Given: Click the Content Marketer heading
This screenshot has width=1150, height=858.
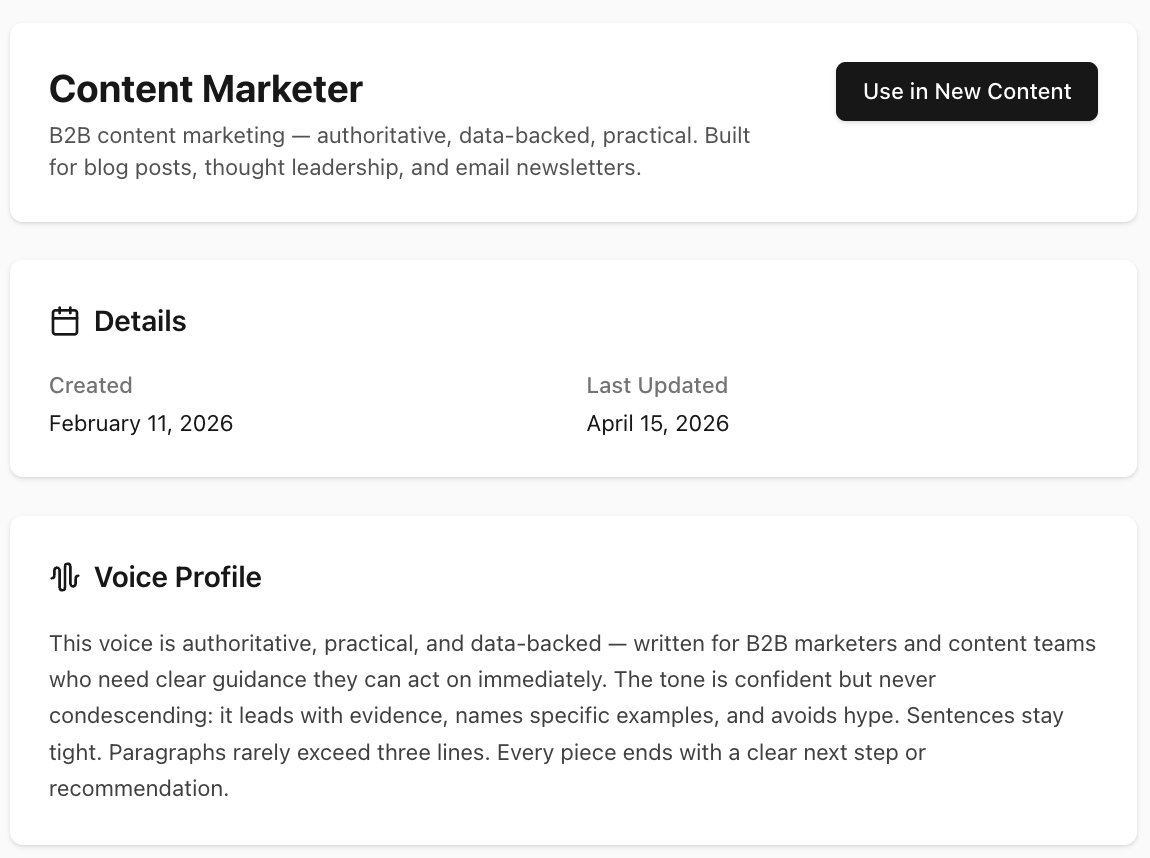Looking at the screenshot, I should click(x=205, y=89).
